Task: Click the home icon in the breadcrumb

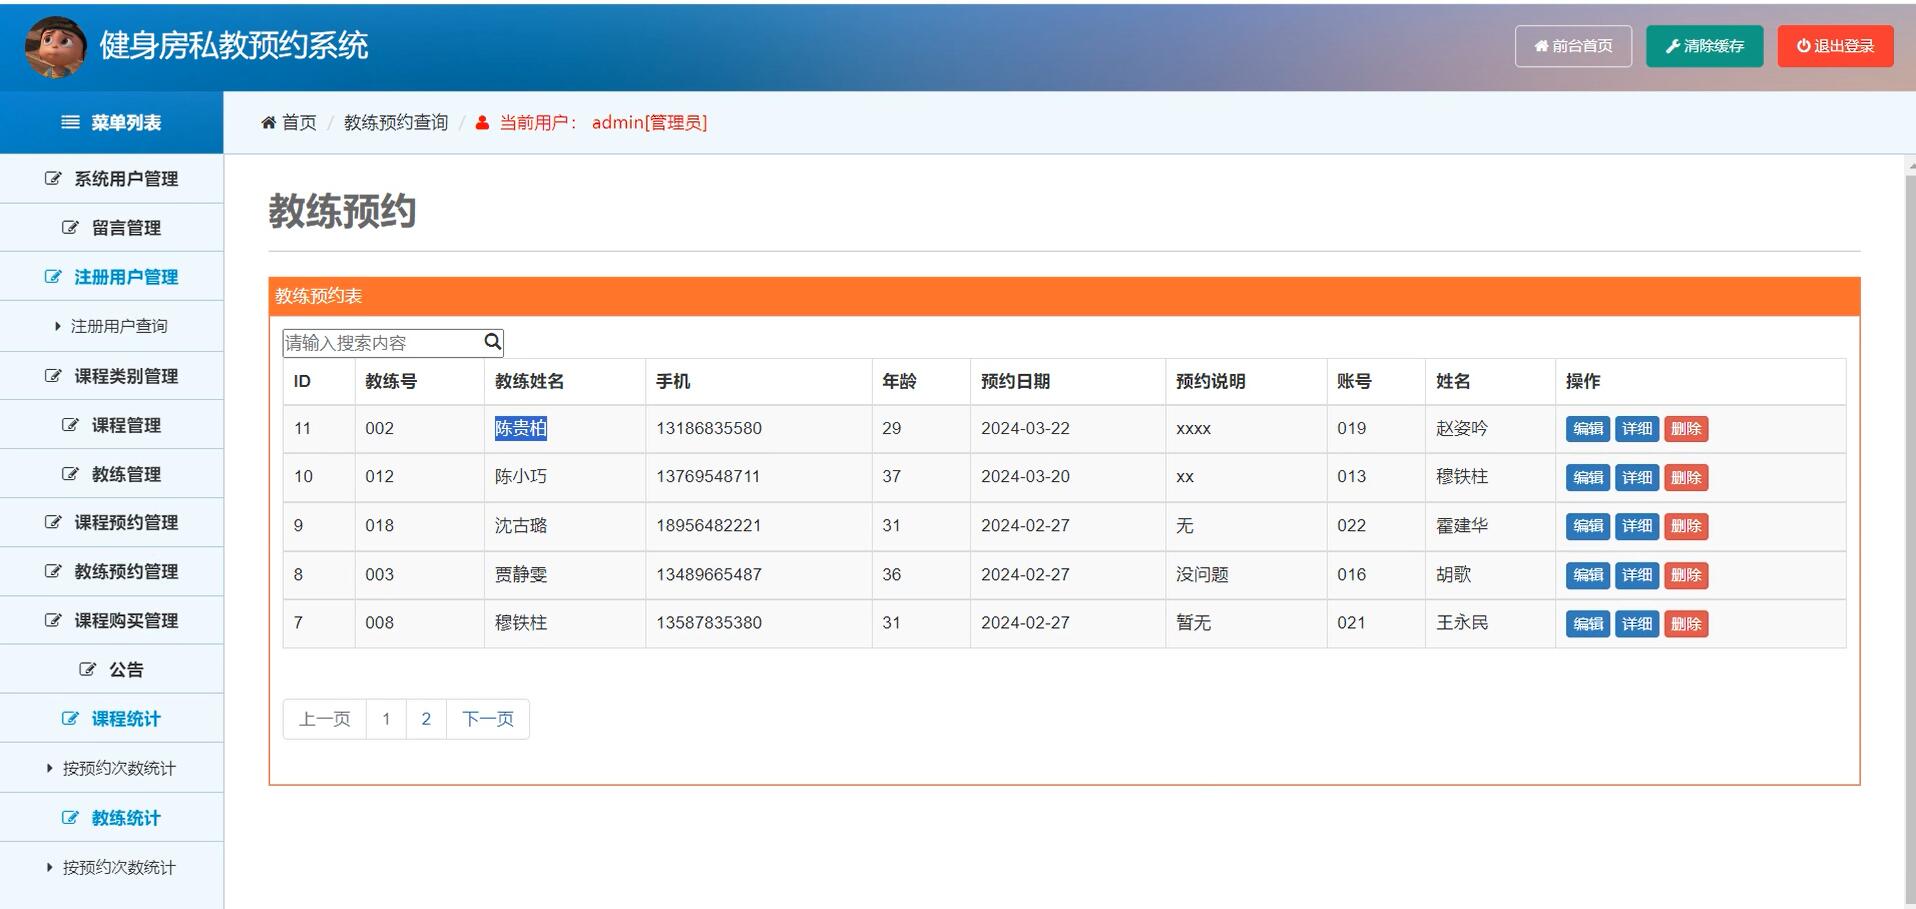Action: [268, 123]
